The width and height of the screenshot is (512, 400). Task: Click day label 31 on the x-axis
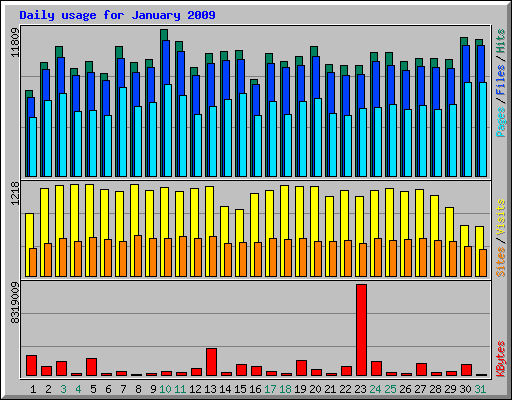coord(480,389)
